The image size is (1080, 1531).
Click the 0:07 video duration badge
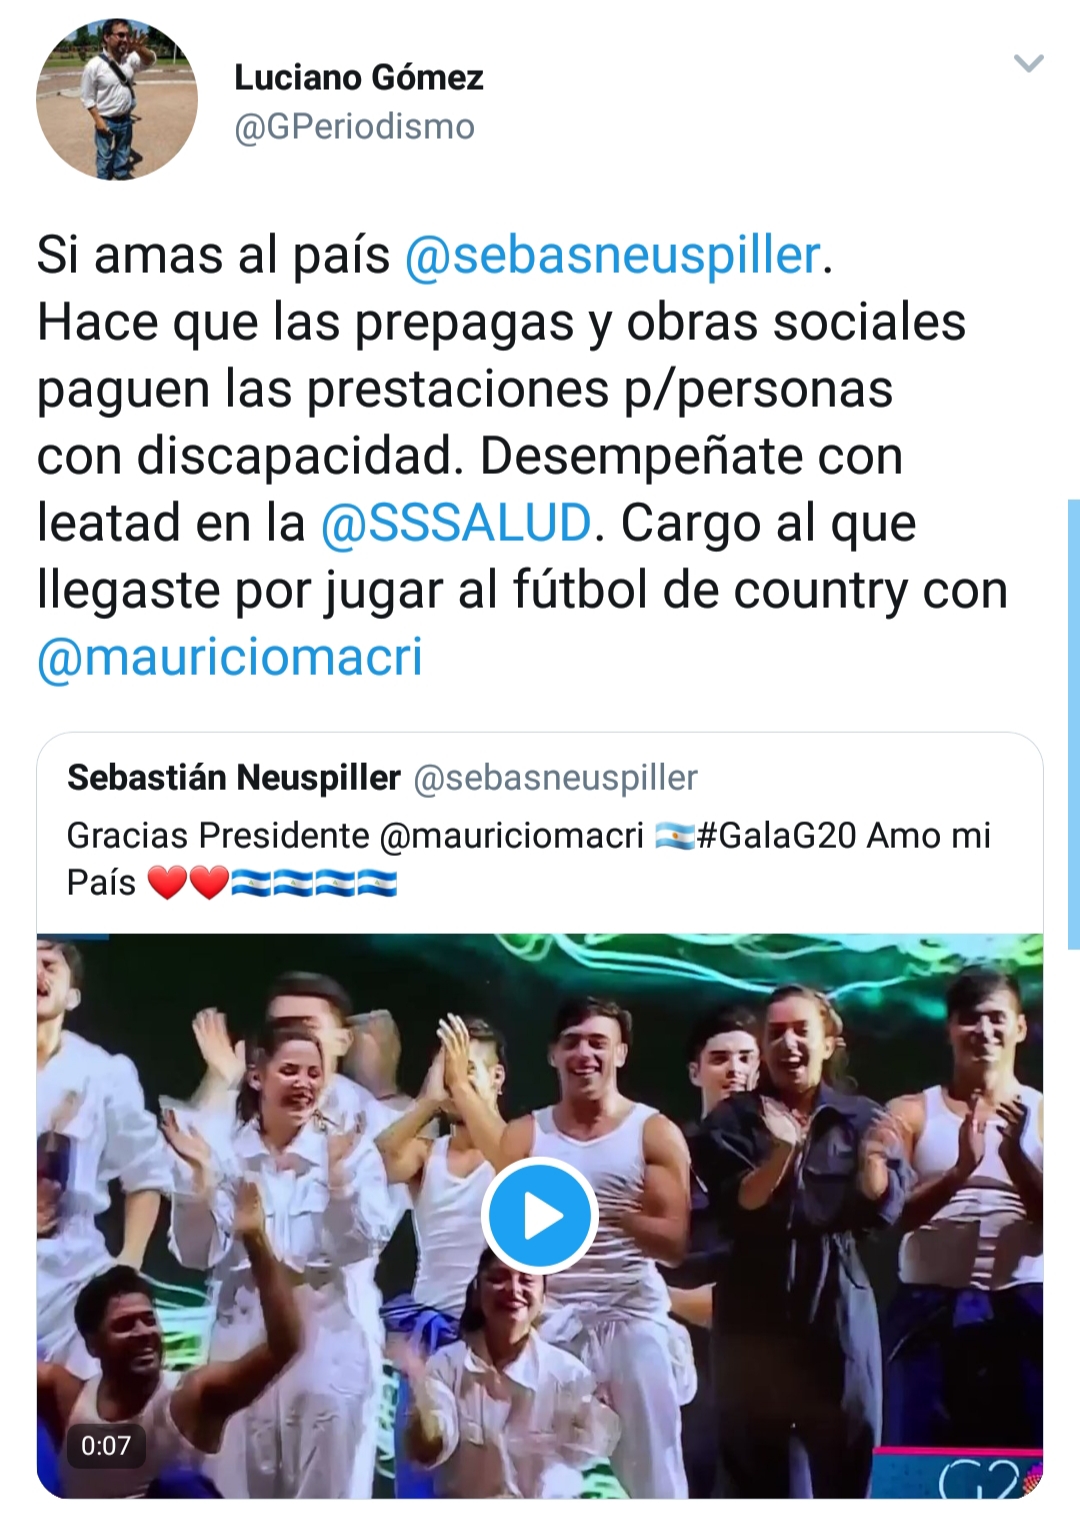(x=106, y=1445)
